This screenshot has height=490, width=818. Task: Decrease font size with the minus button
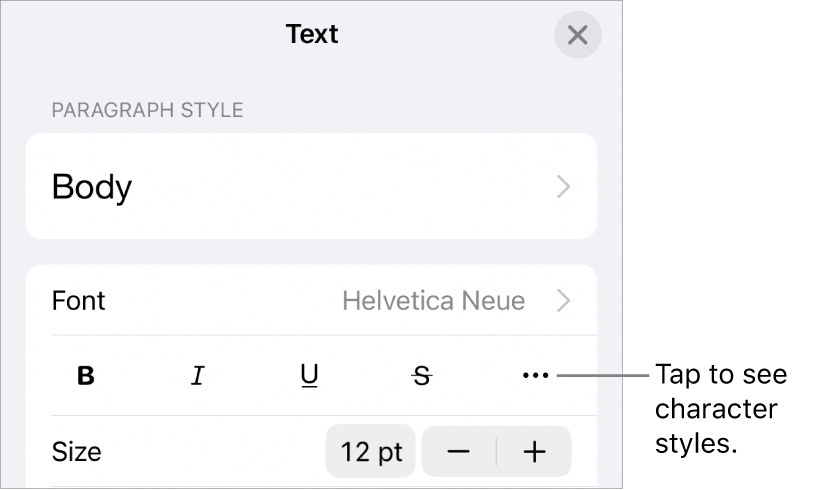click(x=459, y=452)
